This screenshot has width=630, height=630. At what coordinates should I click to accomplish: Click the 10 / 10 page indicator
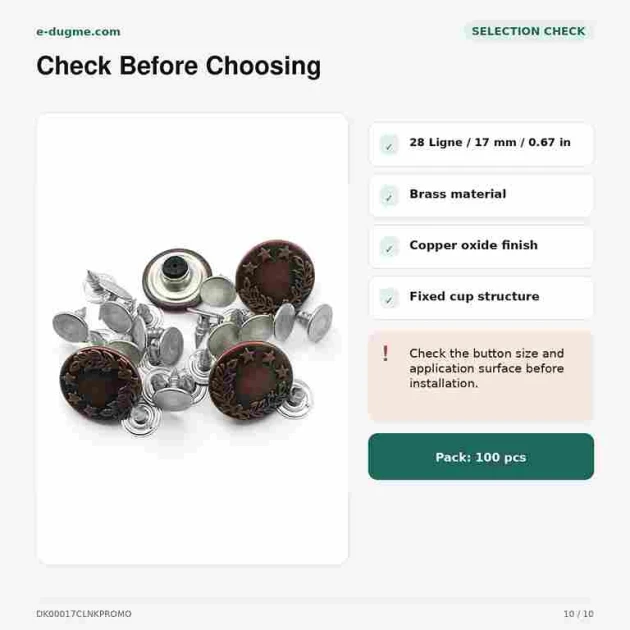click(578, 614)
